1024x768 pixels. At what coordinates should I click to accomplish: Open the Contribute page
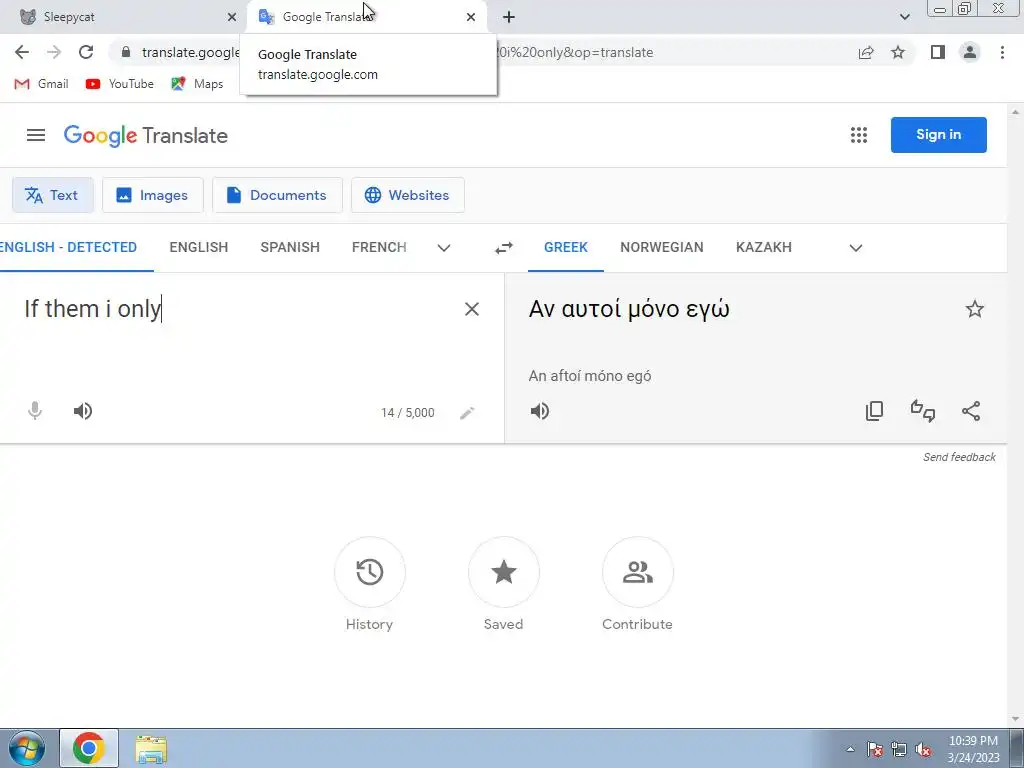637,584
